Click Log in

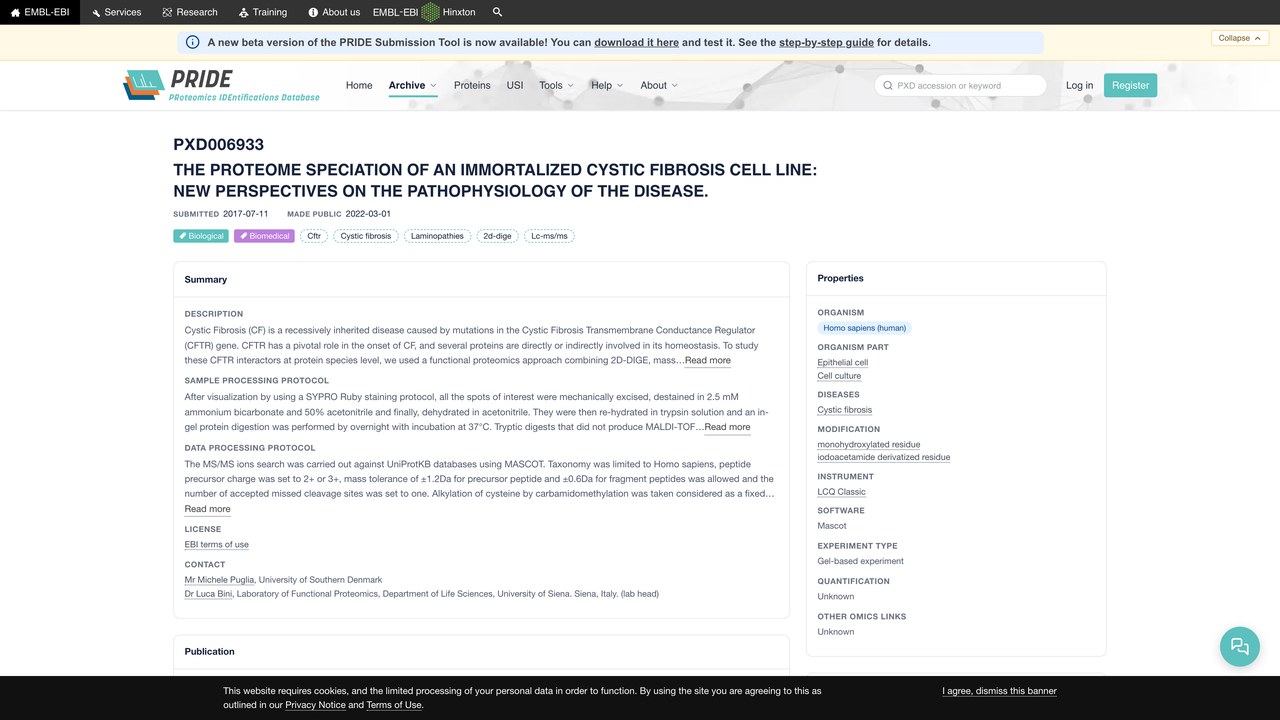point(1079,85)
